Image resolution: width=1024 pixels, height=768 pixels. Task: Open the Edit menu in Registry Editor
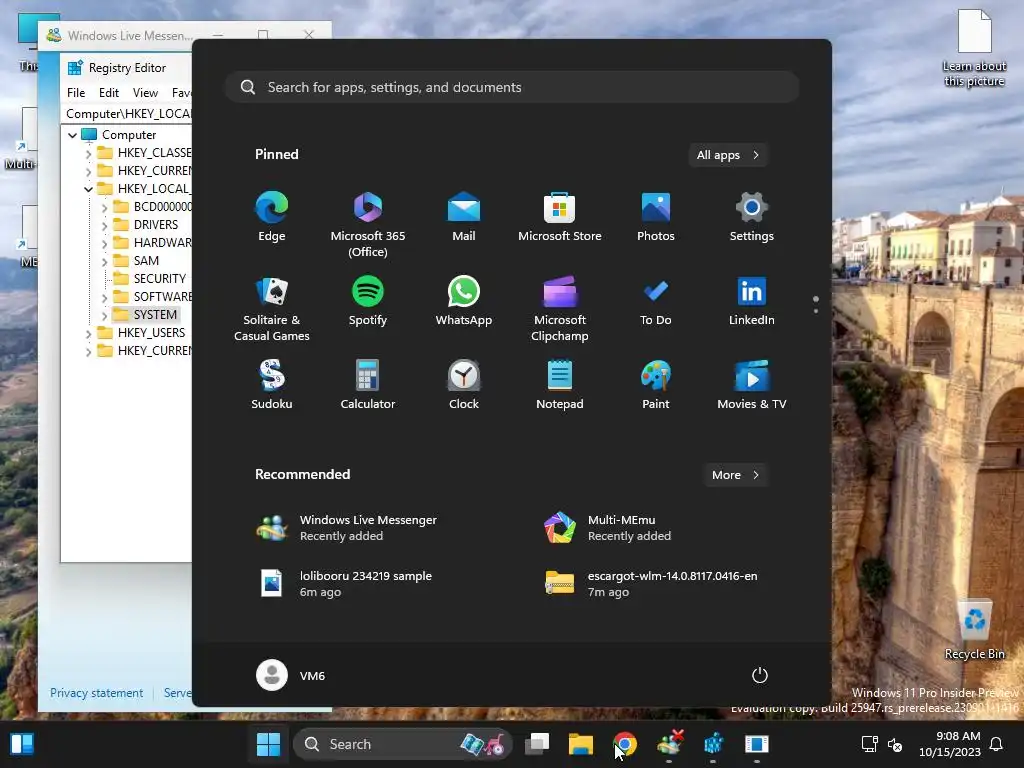tap(108, 93)
